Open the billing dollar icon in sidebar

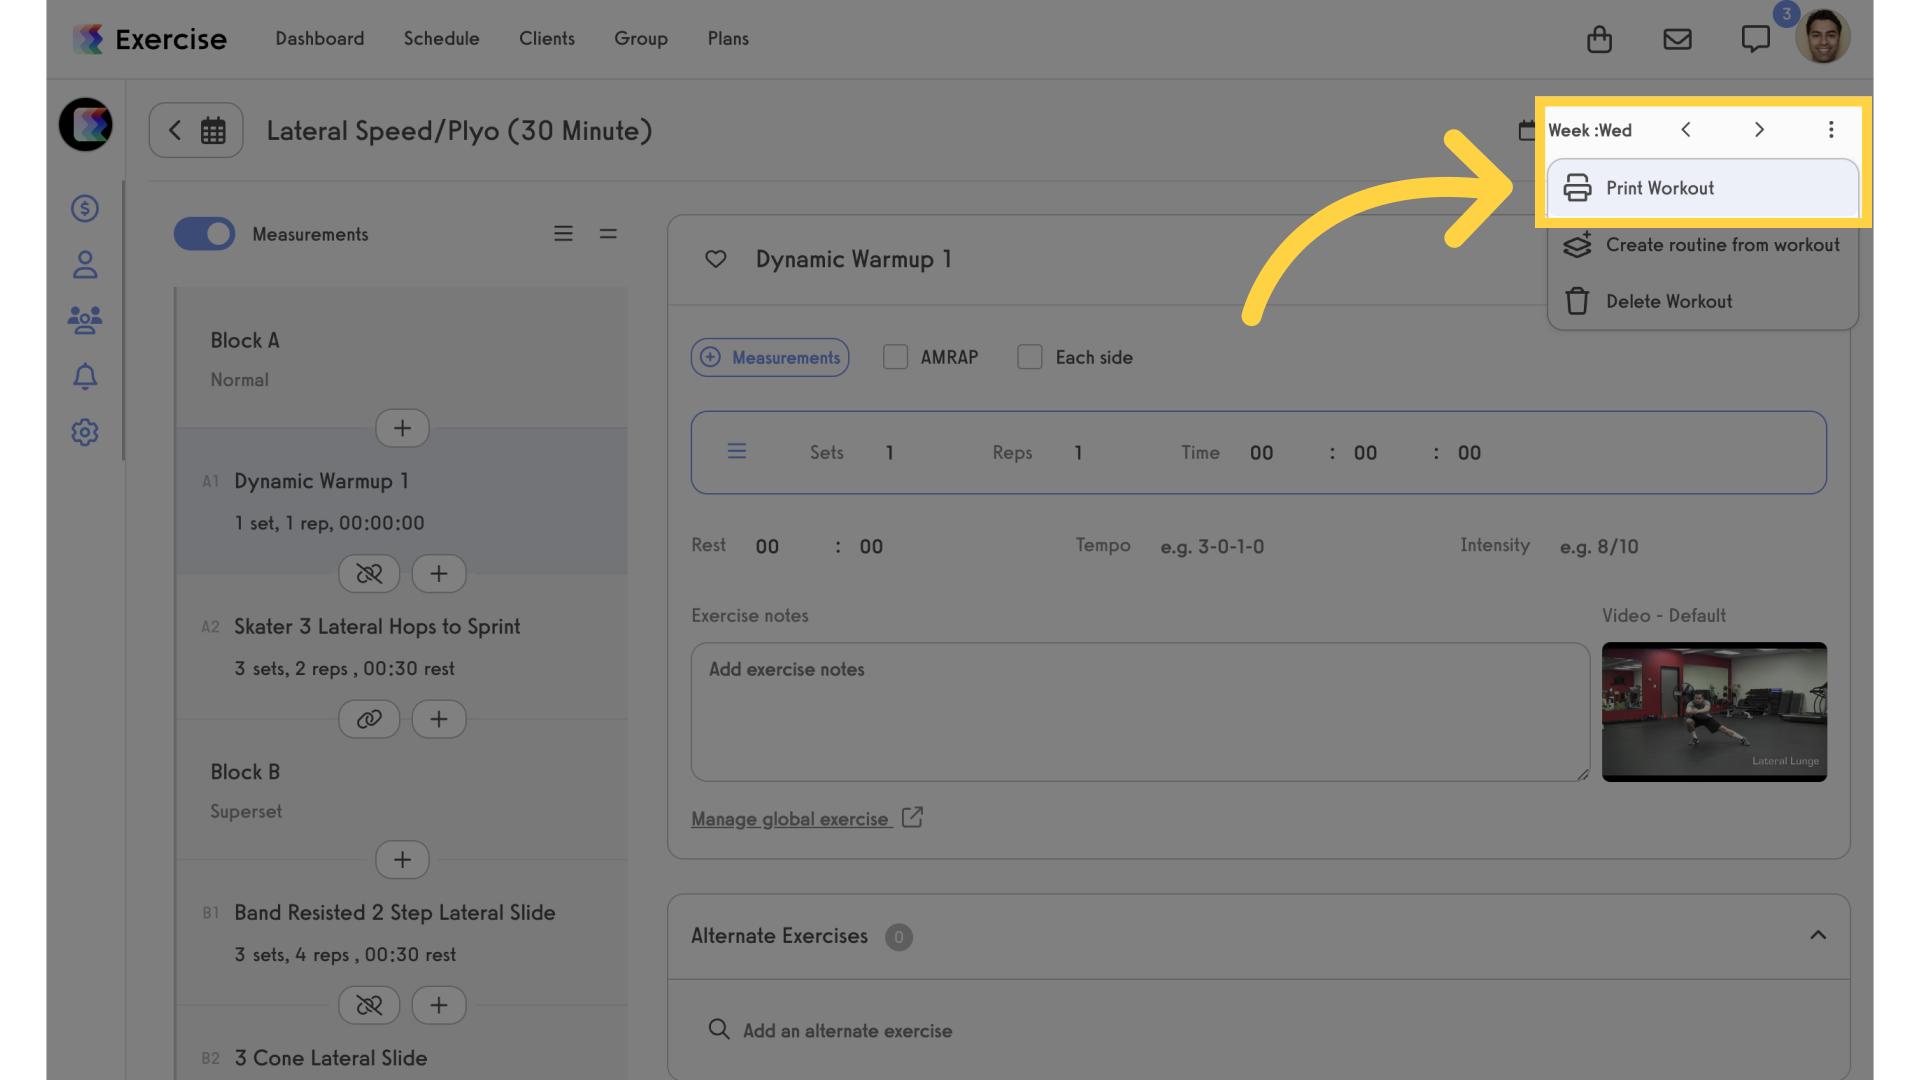pyautogui.click(x=85, y=208)
